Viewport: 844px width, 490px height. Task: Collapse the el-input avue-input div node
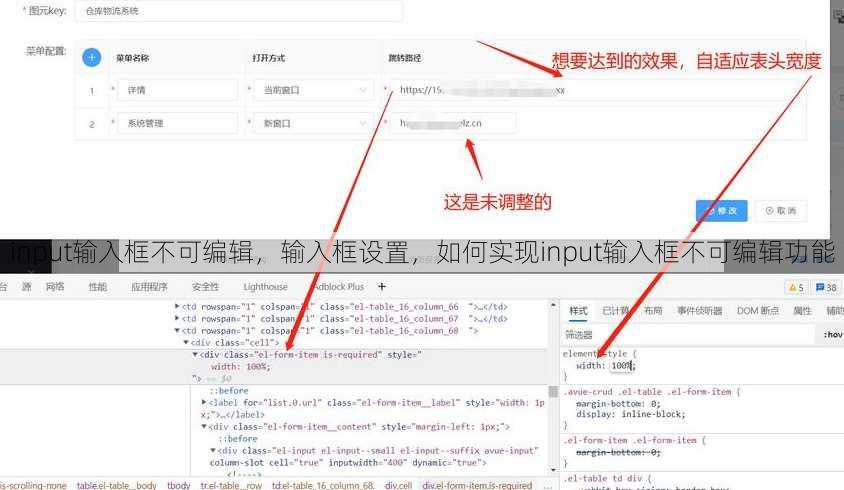click(x=213, y=450)
